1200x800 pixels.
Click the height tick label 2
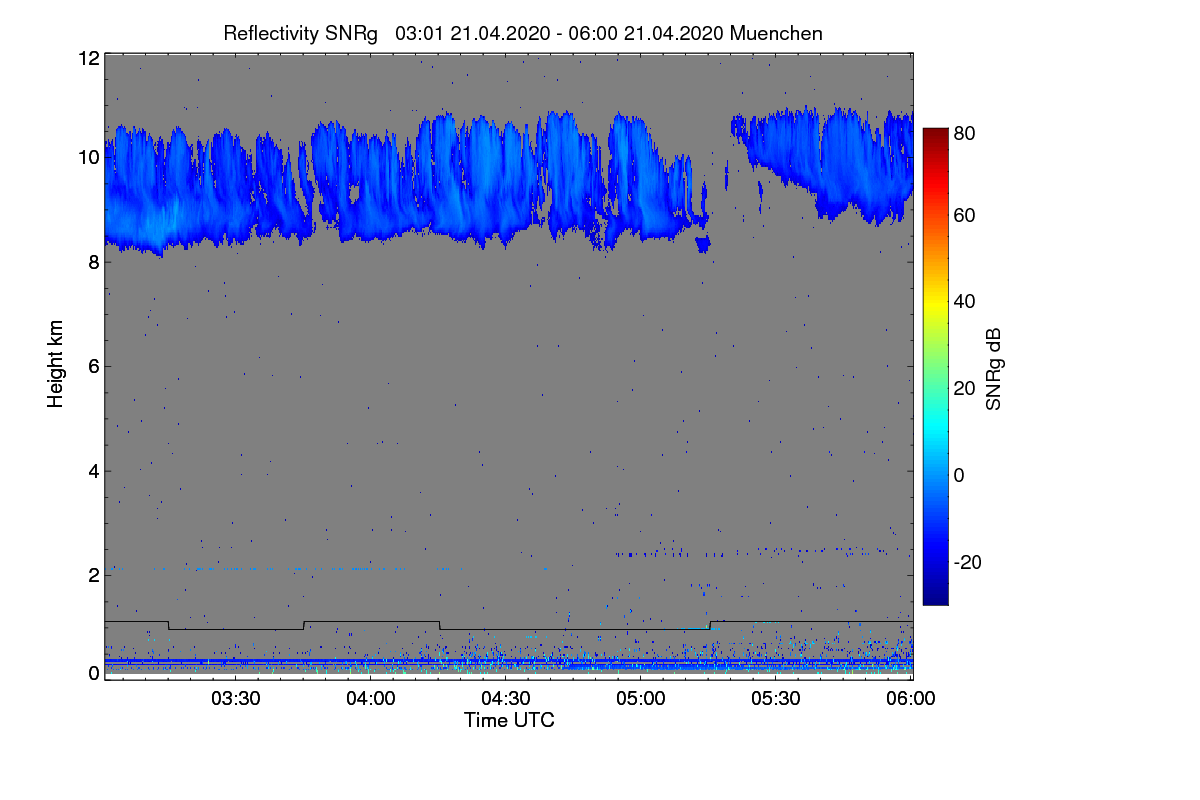click(x=93, y=575)
